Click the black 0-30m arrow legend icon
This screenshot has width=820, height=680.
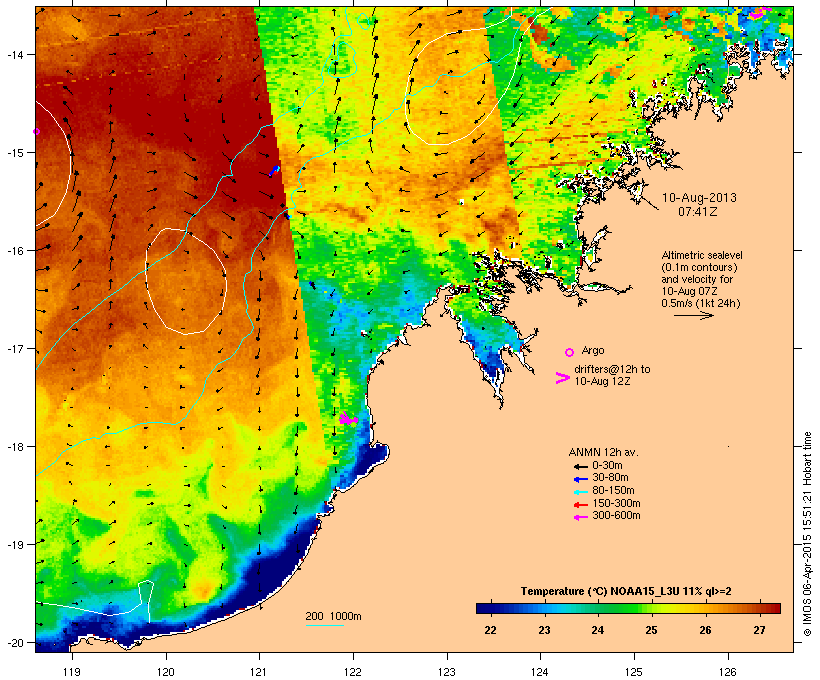click(580, 466)
